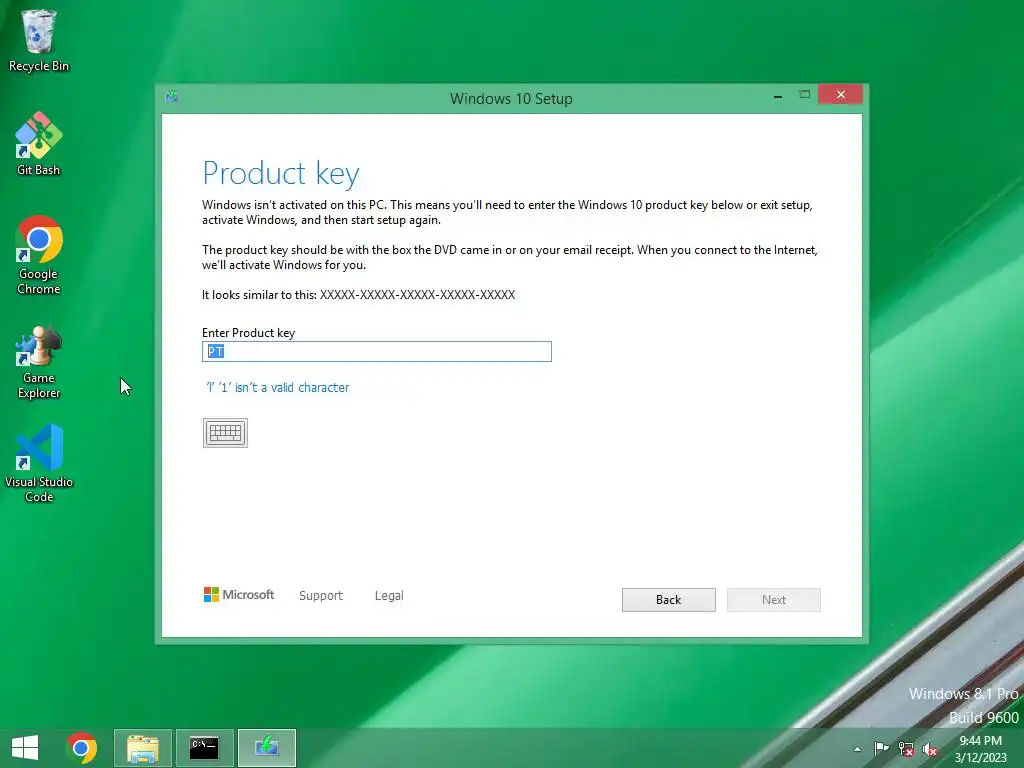Switch to Windows 10 Setup taskbar item

tap(266, 748)
